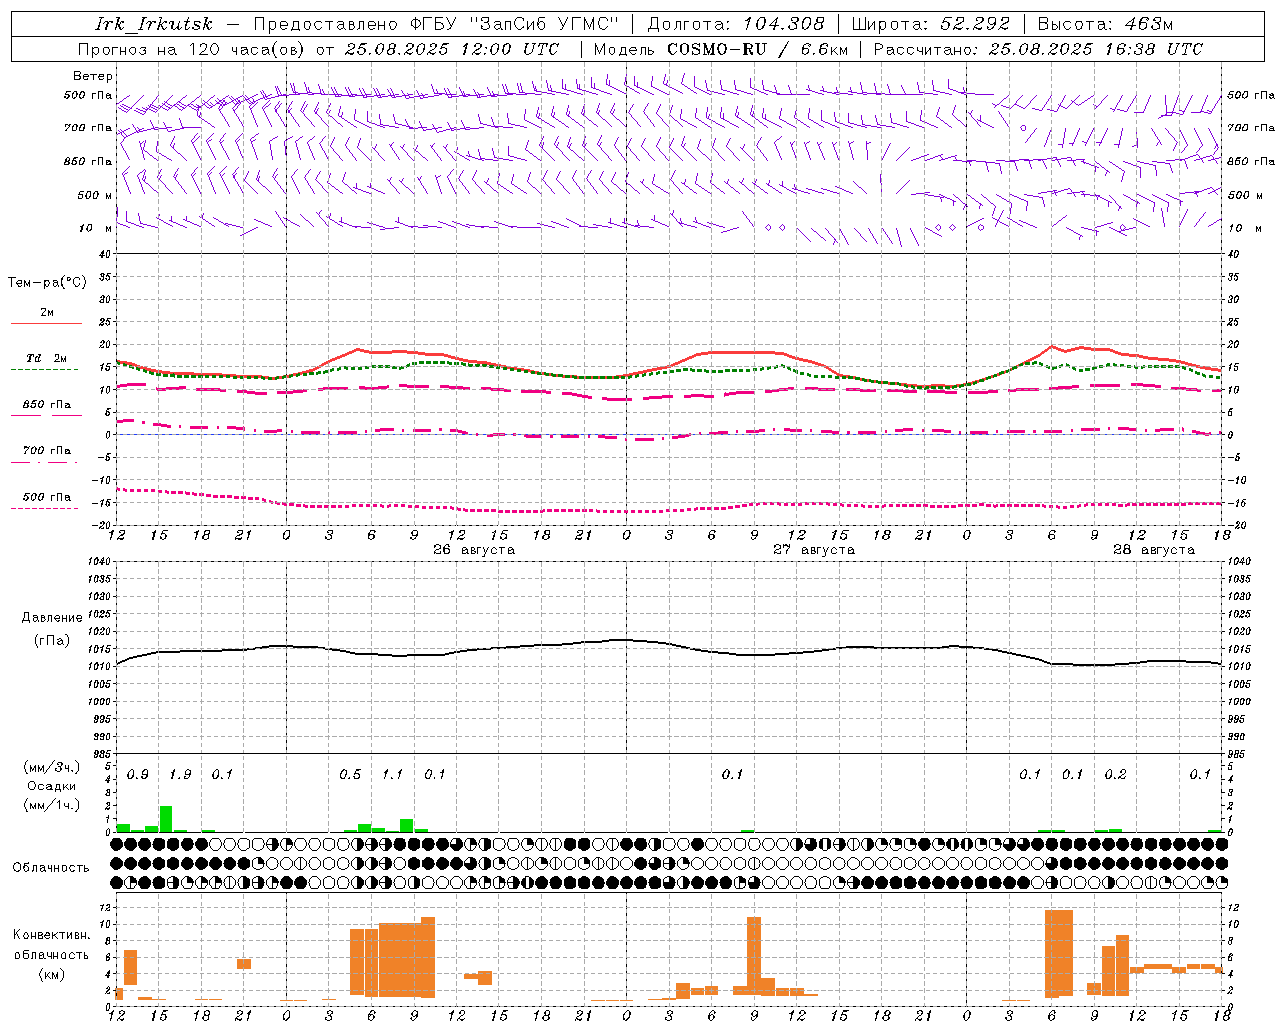
Task: Click the 'Давление' pressure panel label
Action: click(x=52, y=618)
